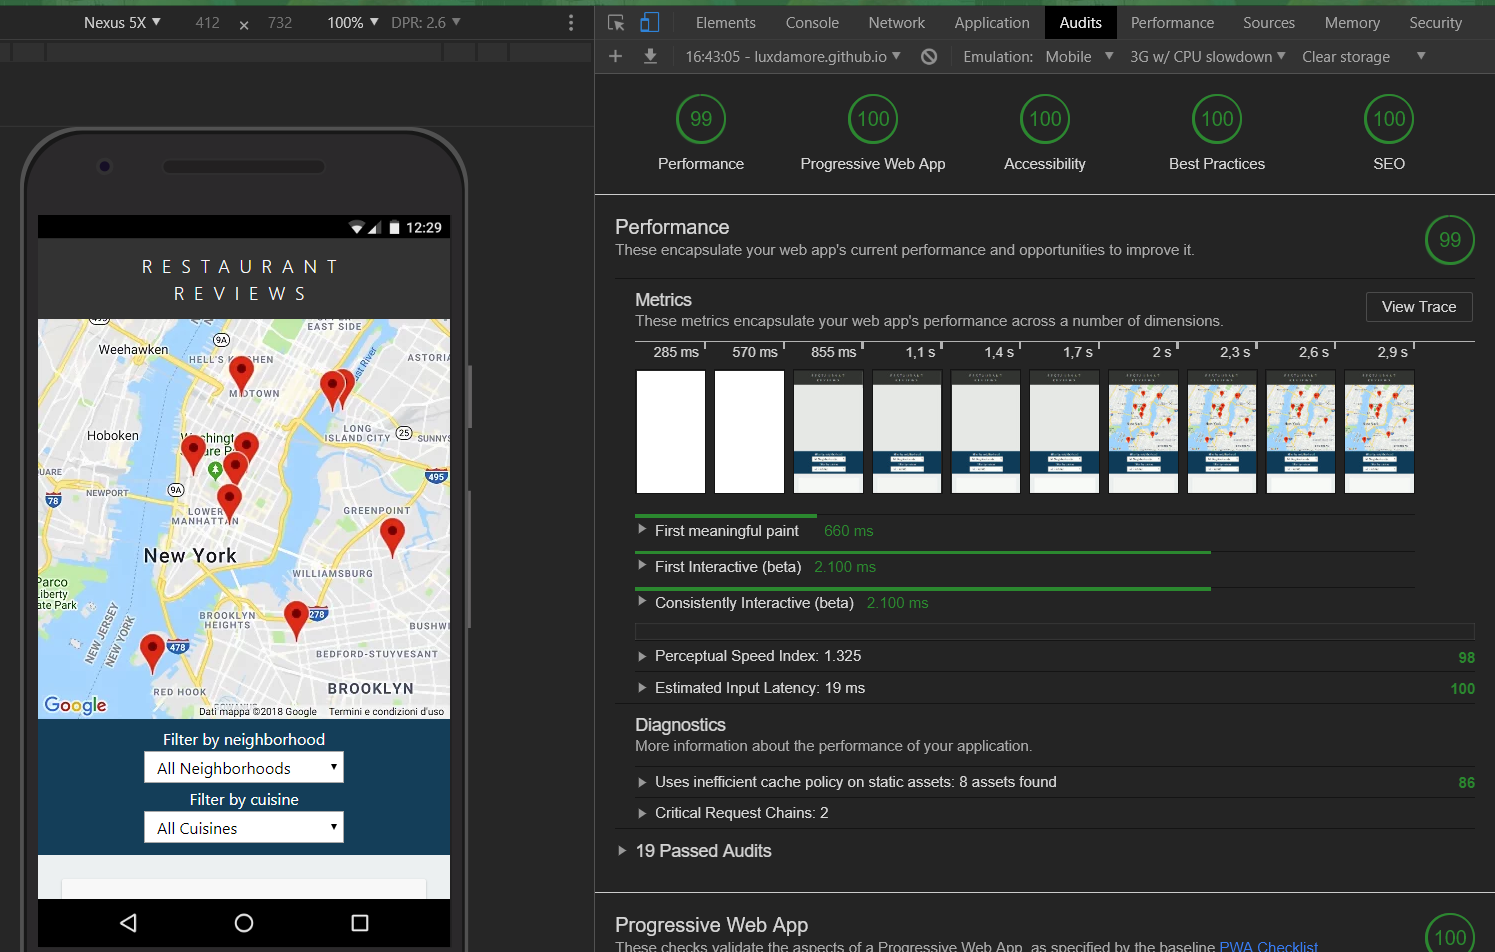Open the 100% zoom dropdown

pos(352,22)
